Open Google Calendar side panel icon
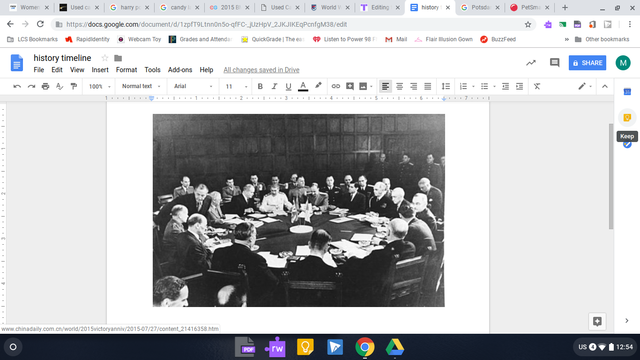Screen dimensions: 640x360 click(x=627, y=92)
